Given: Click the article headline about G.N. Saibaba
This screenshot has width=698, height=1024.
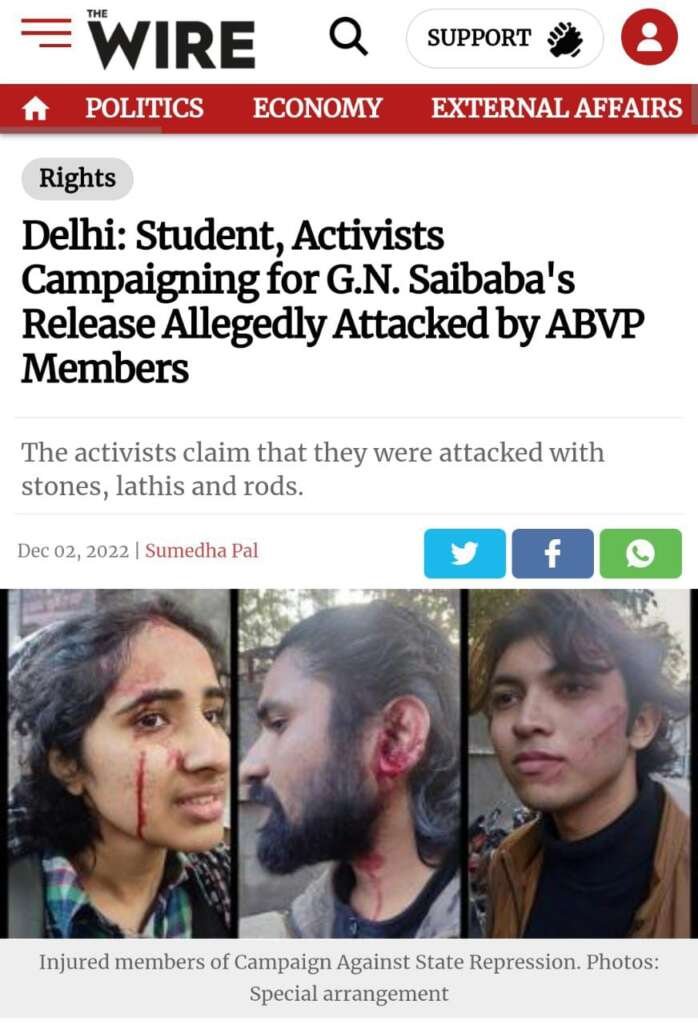Looking at the screenshot, I should [333, 302].
